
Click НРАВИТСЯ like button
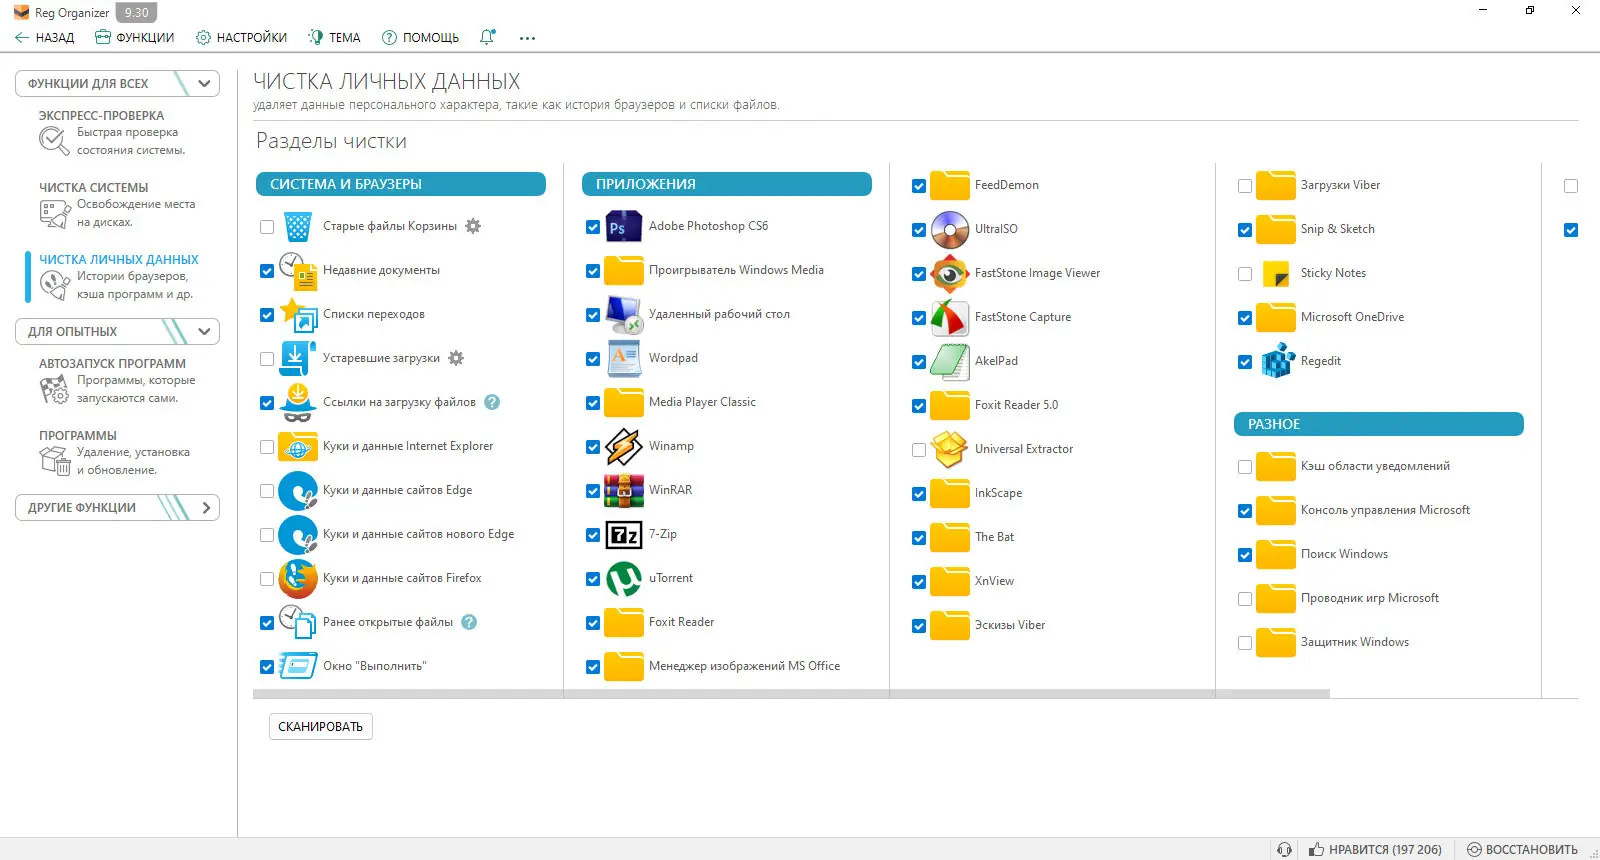(1375, 850)
